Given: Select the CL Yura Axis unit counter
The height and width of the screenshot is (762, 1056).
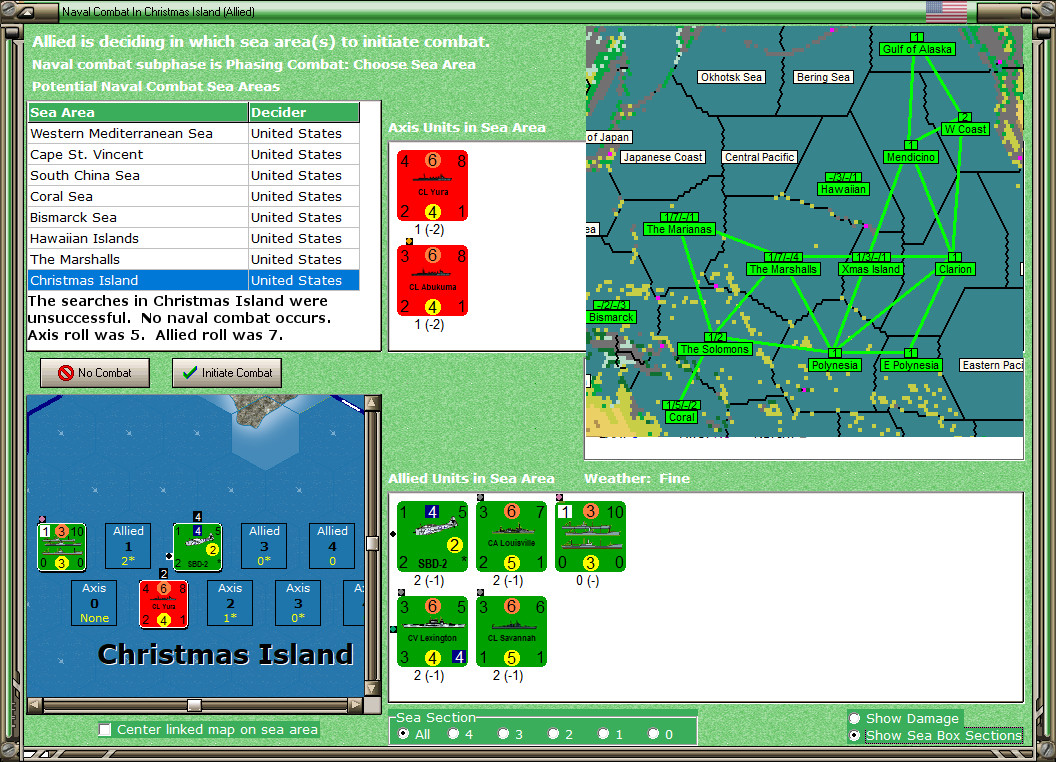Looking at the screenshot, I should [432, 185].
